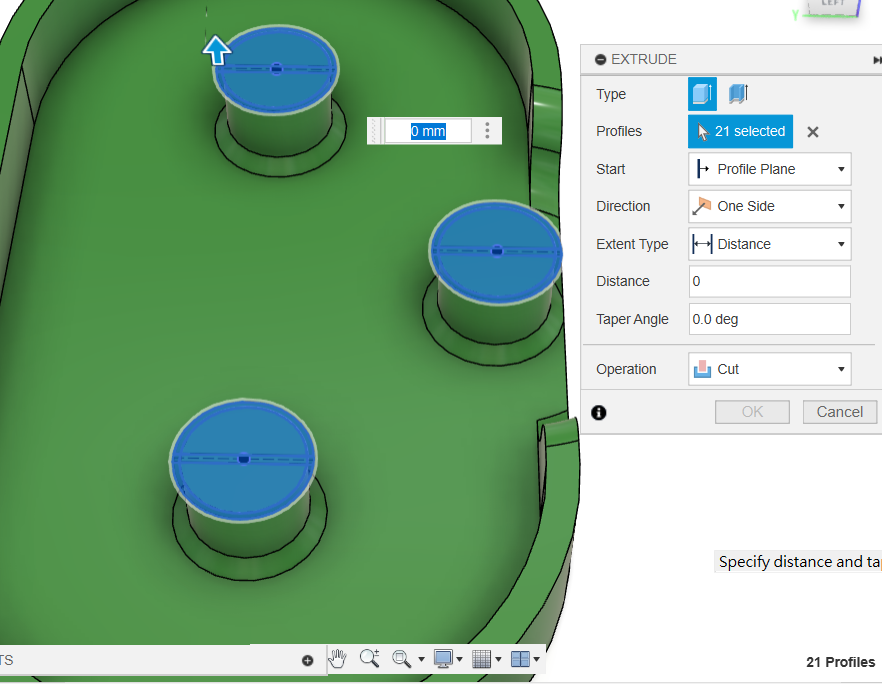Clear the 21 selected profiles
The image size is (882, 684).
813,132
